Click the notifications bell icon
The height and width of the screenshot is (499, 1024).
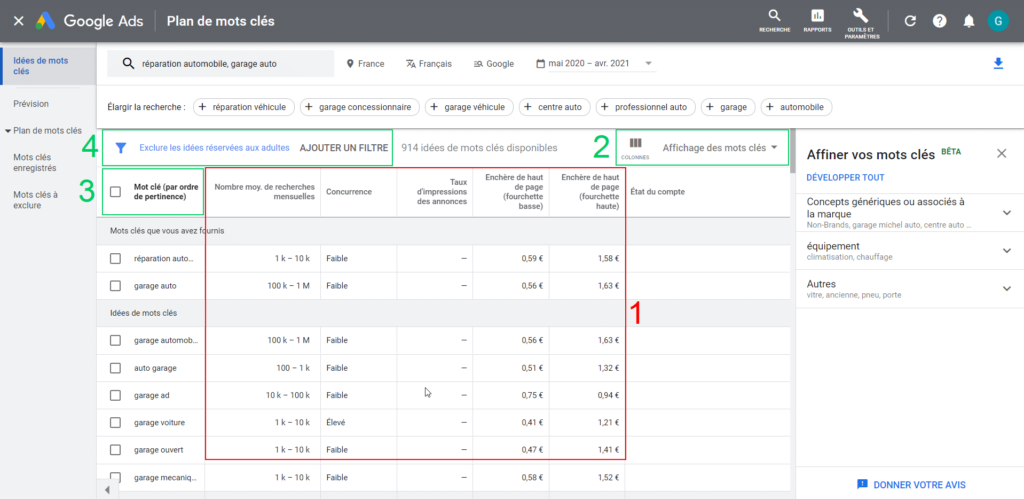pyautogui.click(x=968, y=21)
